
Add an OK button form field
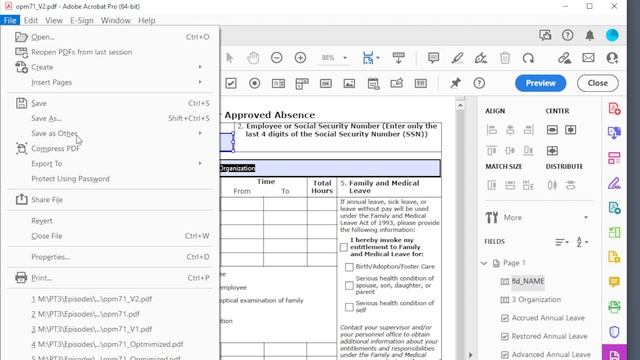[x=326, y=83]
